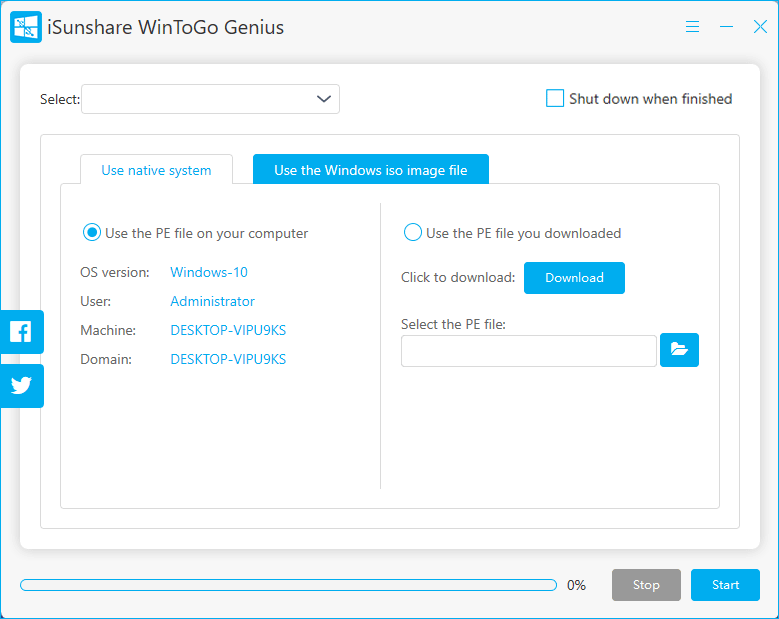The width and height of the screenshot is (779, 619).
Task: Share via the Twitter bird icon
Action: (x=21, y=386)
